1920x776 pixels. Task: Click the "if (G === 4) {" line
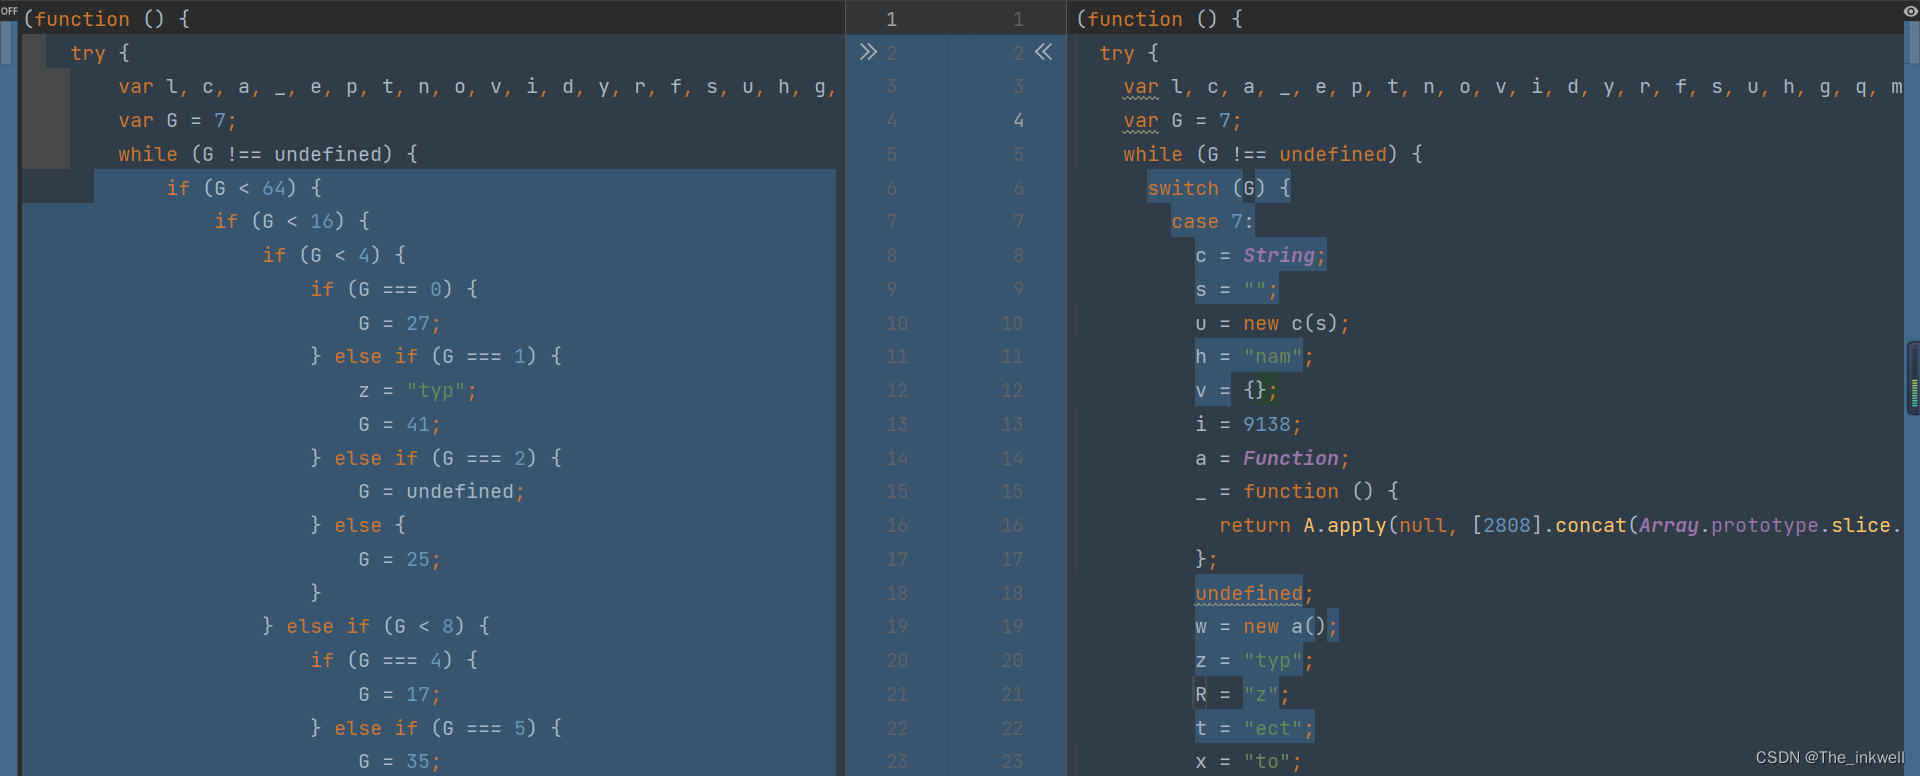point(394,660)
